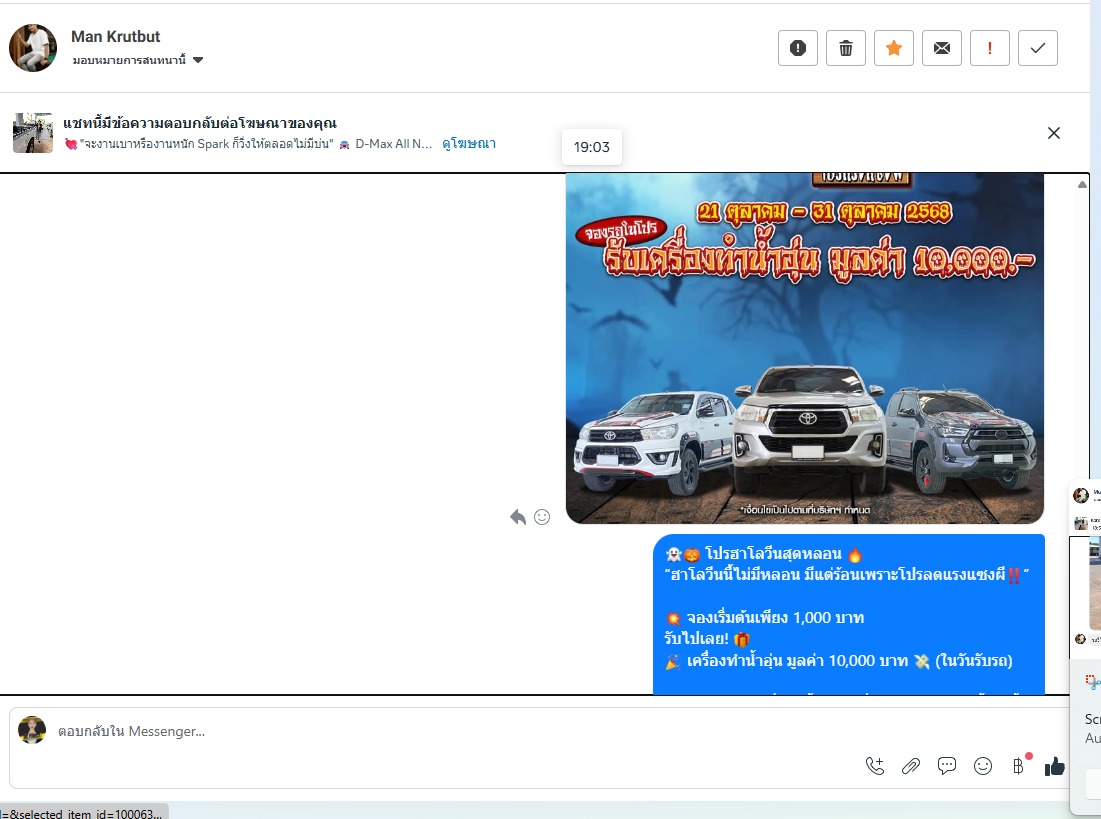Open emoji picker in composer
The image size is (1101, 819).
coord(983,766)
